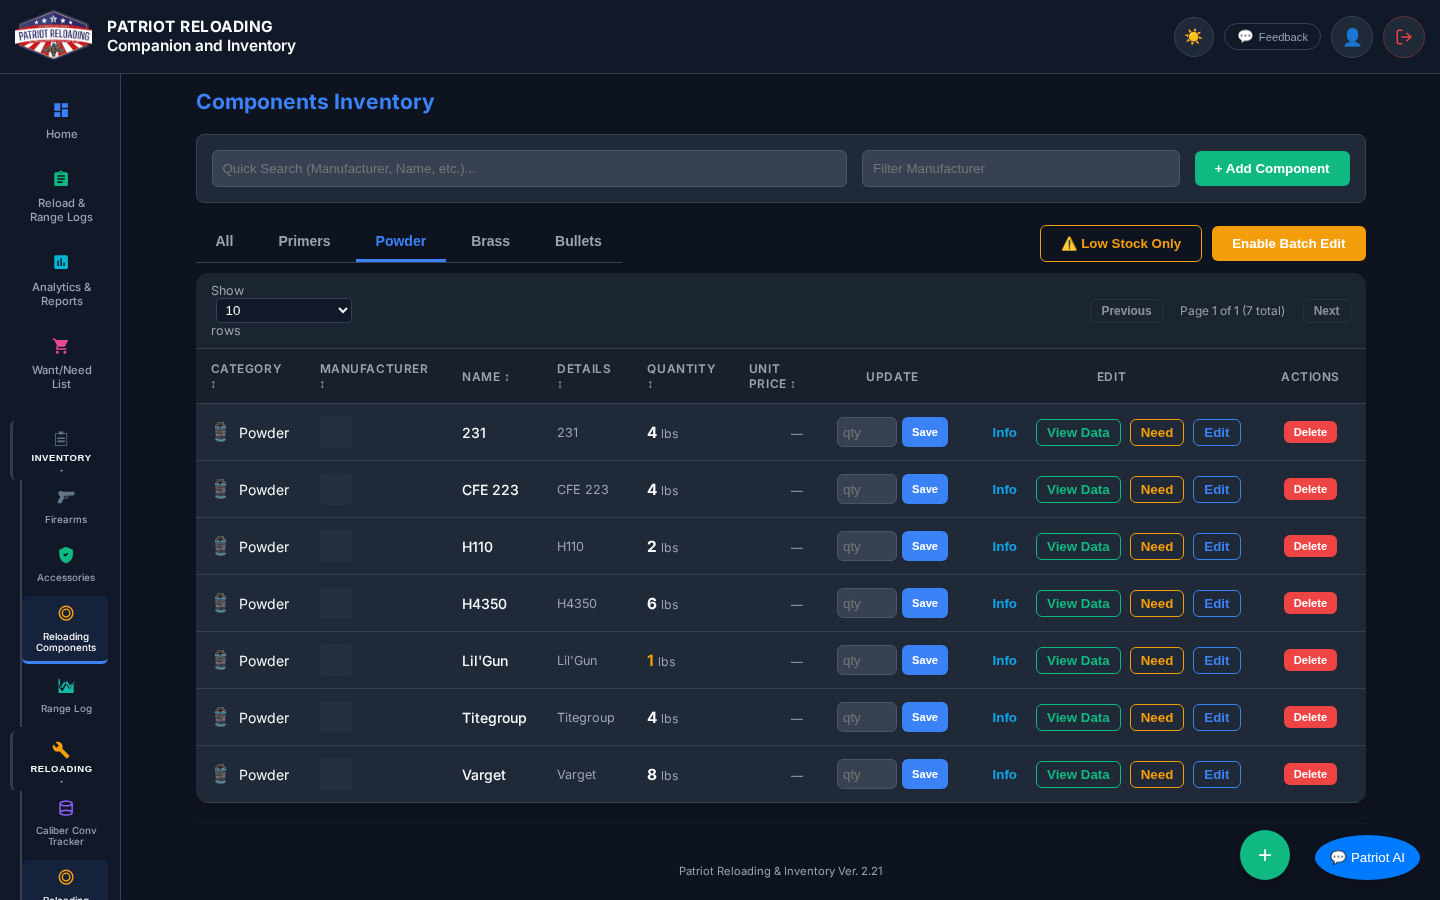Click qty field in the Varget row

click(x=867, y=774)
